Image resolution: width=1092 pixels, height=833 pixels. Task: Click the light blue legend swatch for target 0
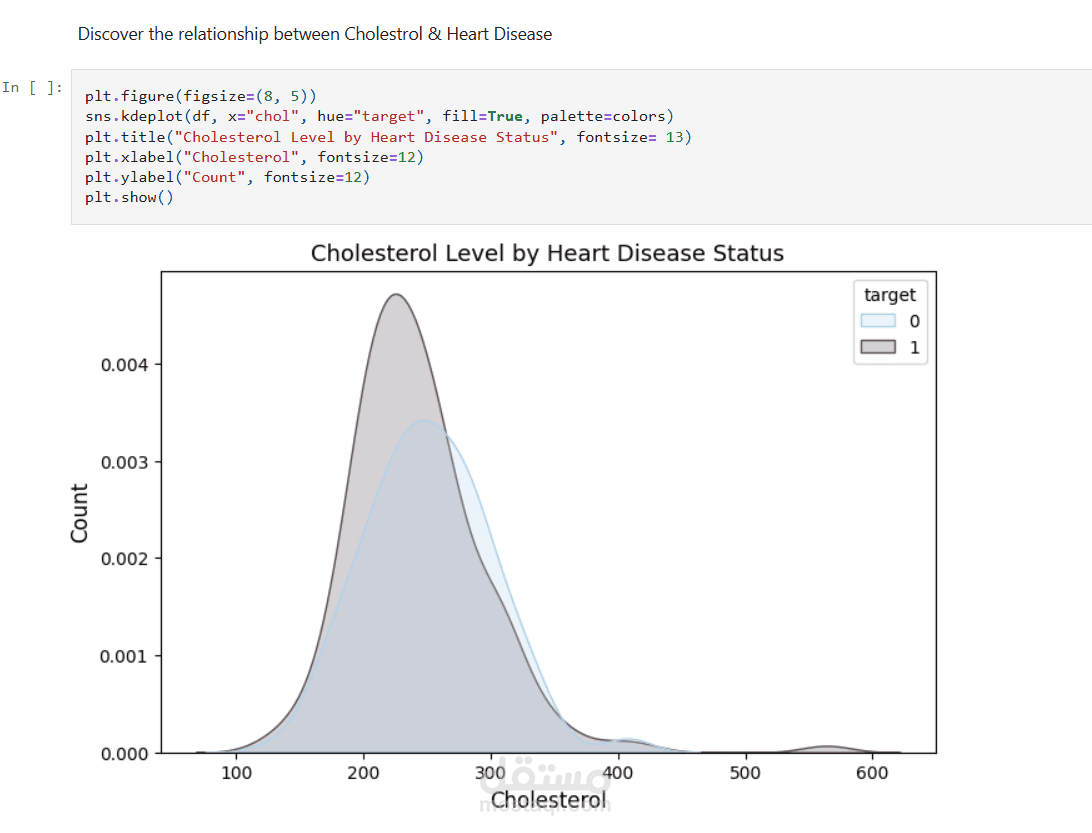878,321
